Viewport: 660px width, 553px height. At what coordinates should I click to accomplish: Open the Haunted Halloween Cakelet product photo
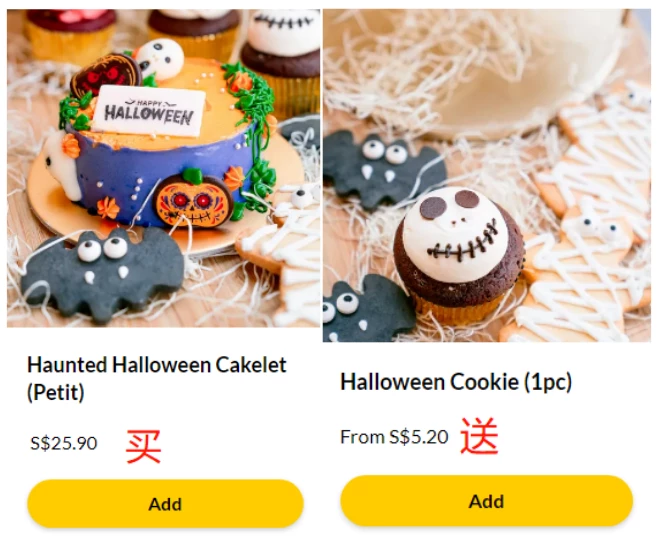[163, 168]
